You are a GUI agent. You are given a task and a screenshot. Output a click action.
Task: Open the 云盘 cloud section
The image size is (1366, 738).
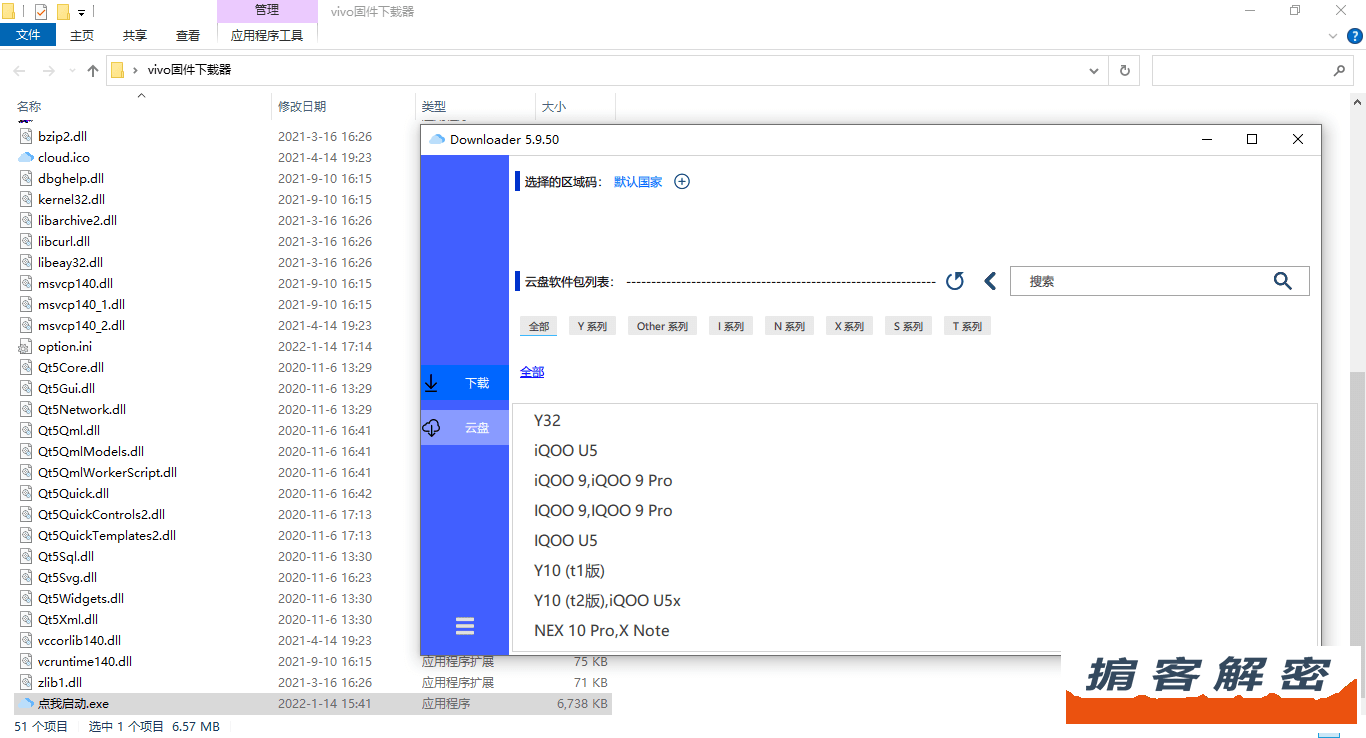point(465,427)
